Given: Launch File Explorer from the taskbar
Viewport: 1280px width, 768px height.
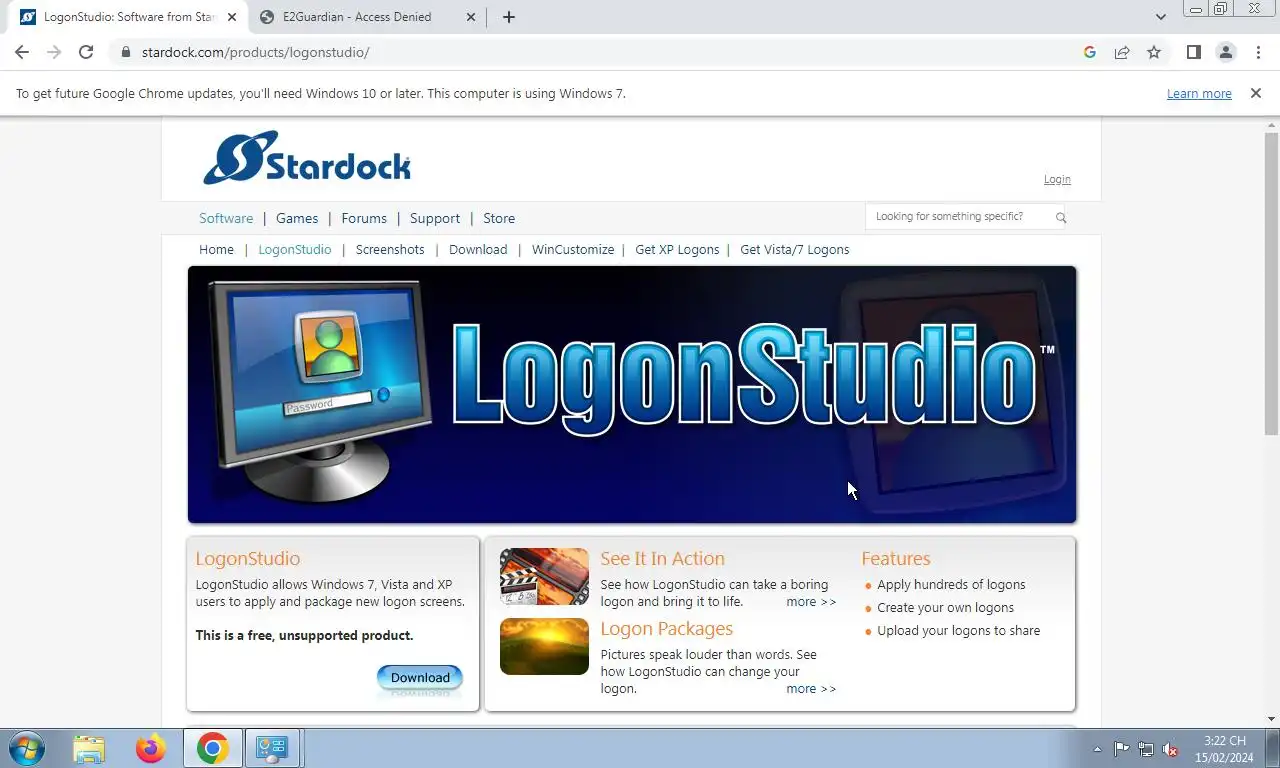Looking at the screenshot, I should click(89, 748).
